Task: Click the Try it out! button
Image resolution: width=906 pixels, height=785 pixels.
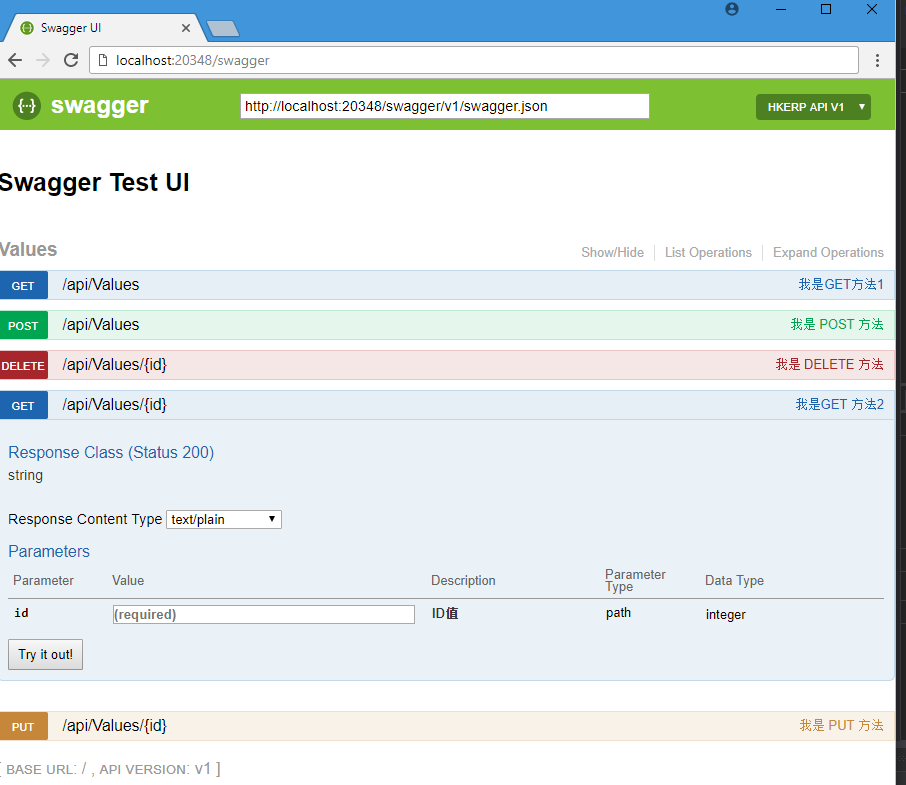Action: click(x=46, y=654)
